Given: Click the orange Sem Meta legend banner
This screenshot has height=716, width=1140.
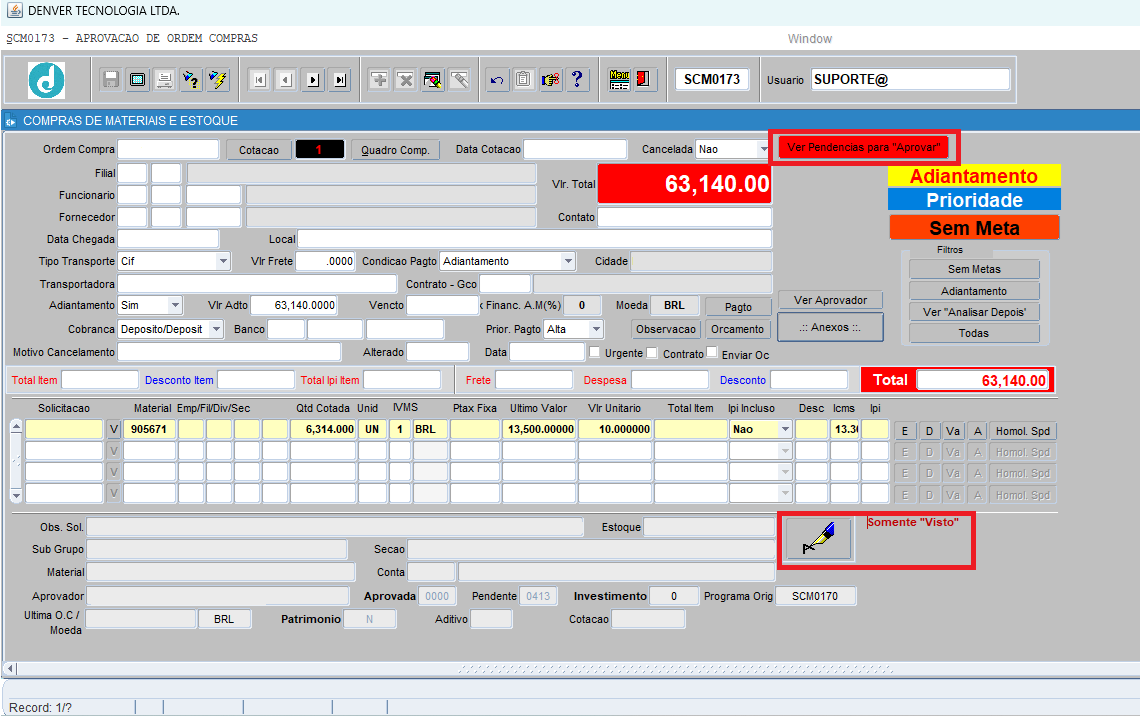Looking at the screenshot, I should 974,228.
